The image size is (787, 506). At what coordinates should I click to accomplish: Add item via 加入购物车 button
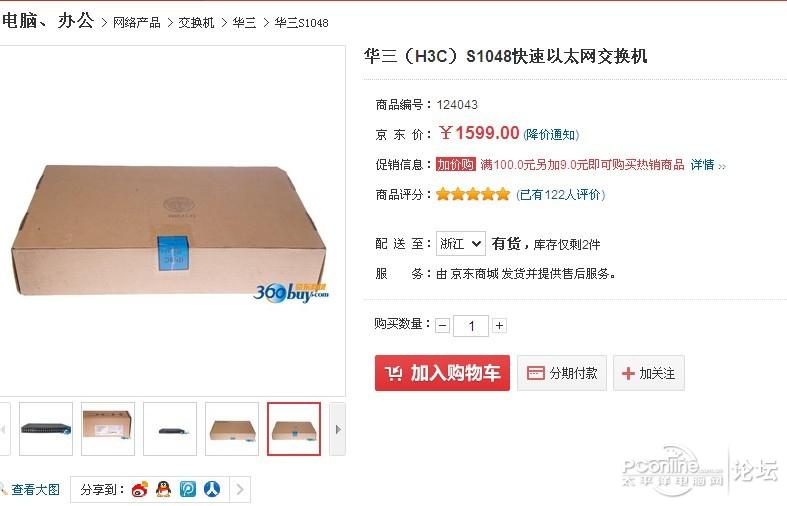click(442, 373)
